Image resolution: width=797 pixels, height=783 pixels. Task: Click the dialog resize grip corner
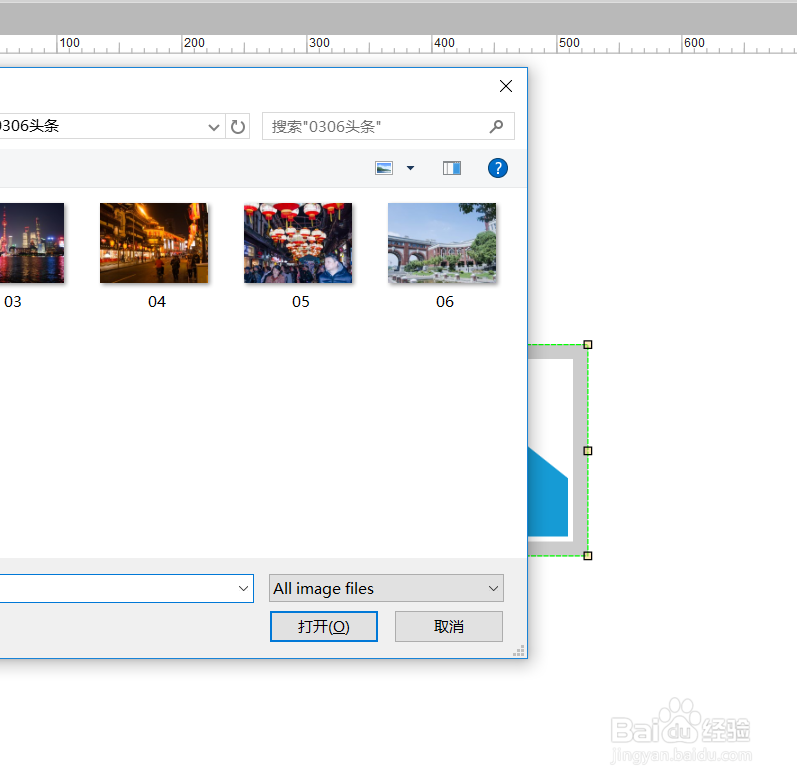(519, 651)
